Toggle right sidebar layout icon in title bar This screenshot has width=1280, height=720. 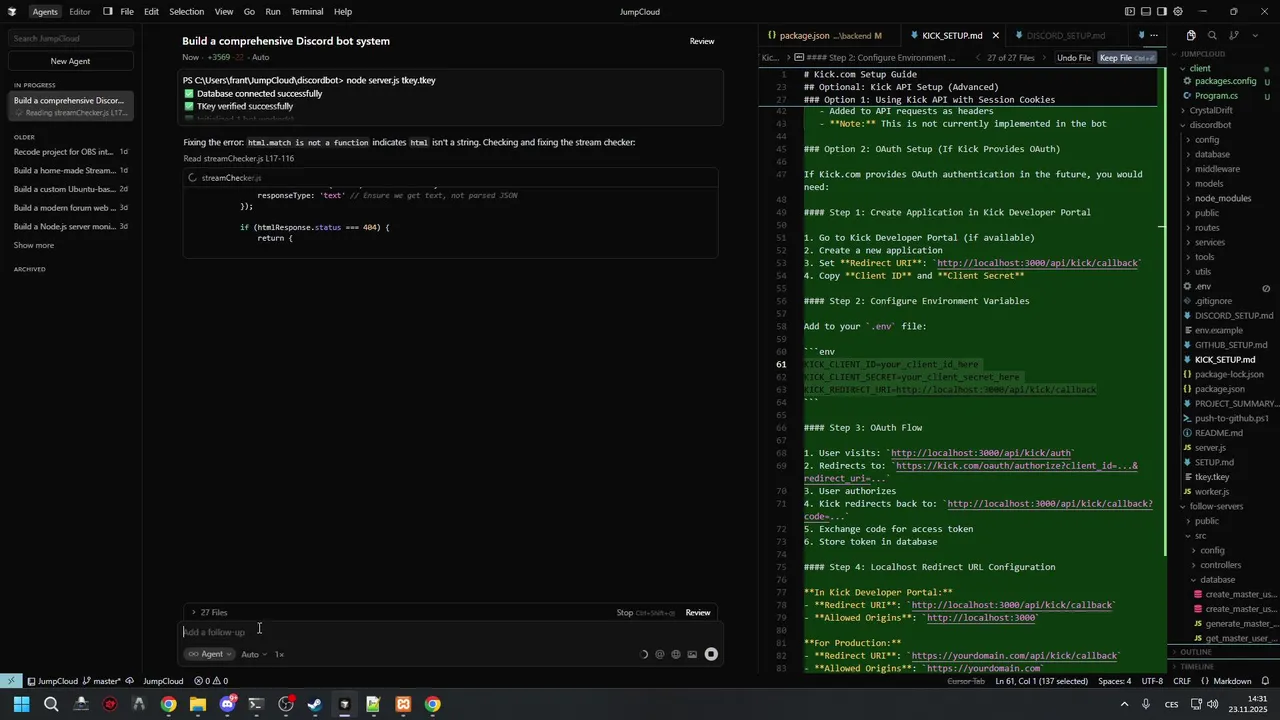[1161, 12]
